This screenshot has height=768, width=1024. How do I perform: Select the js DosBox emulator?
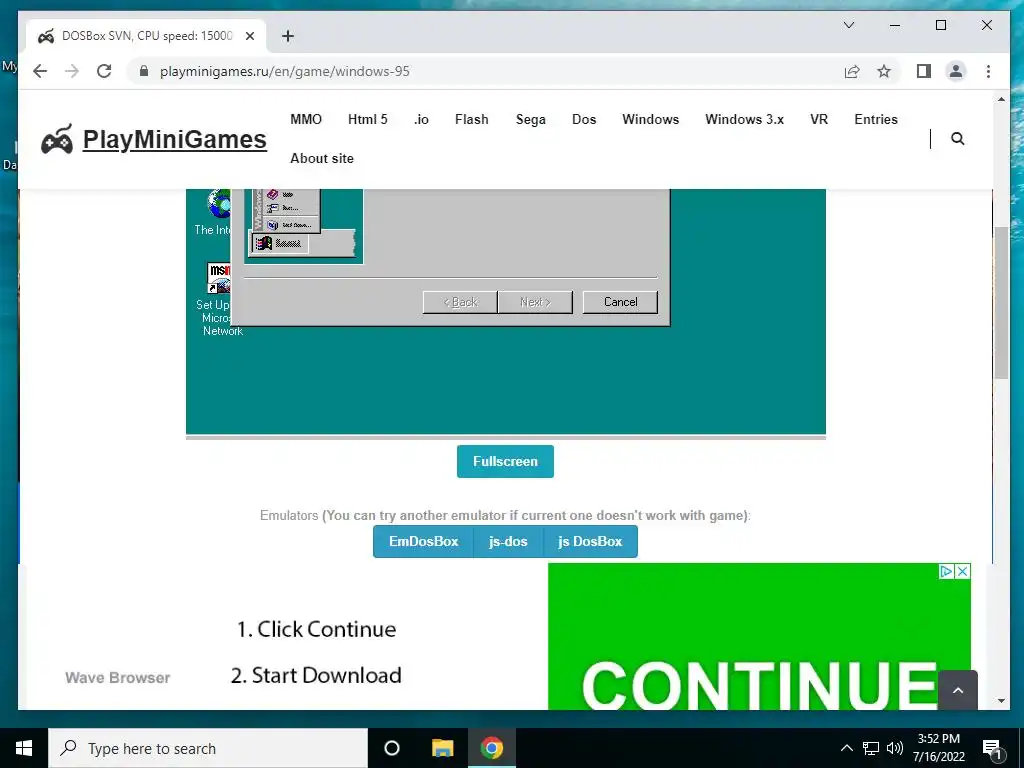tap(590, 541)
